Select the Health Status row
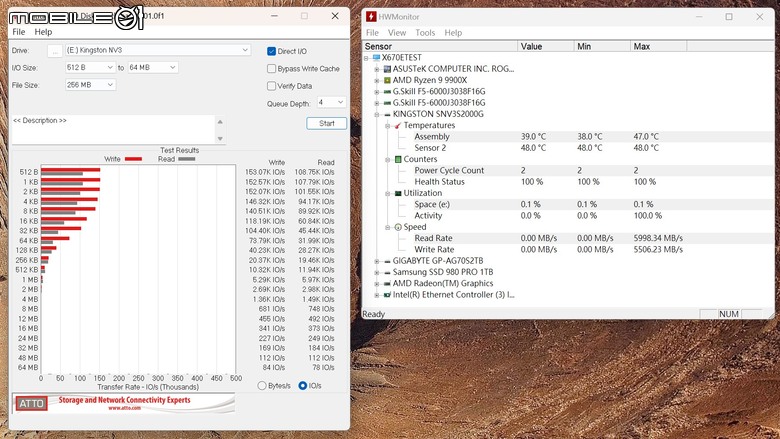 568,182
